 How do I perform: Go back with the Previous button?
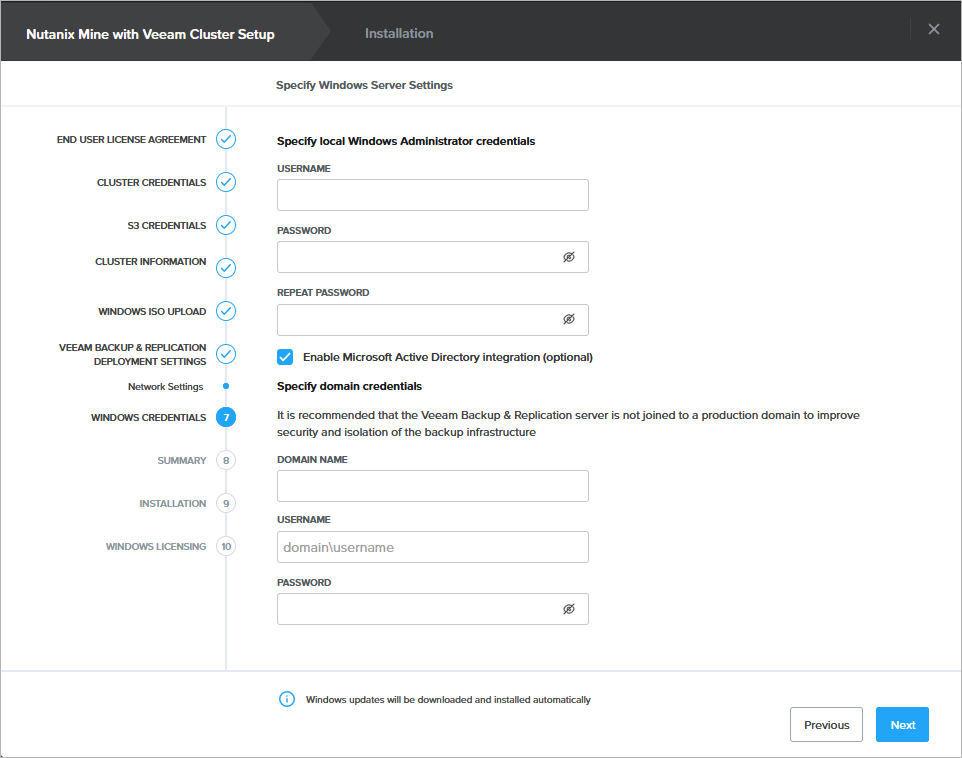tap(826, 725)
